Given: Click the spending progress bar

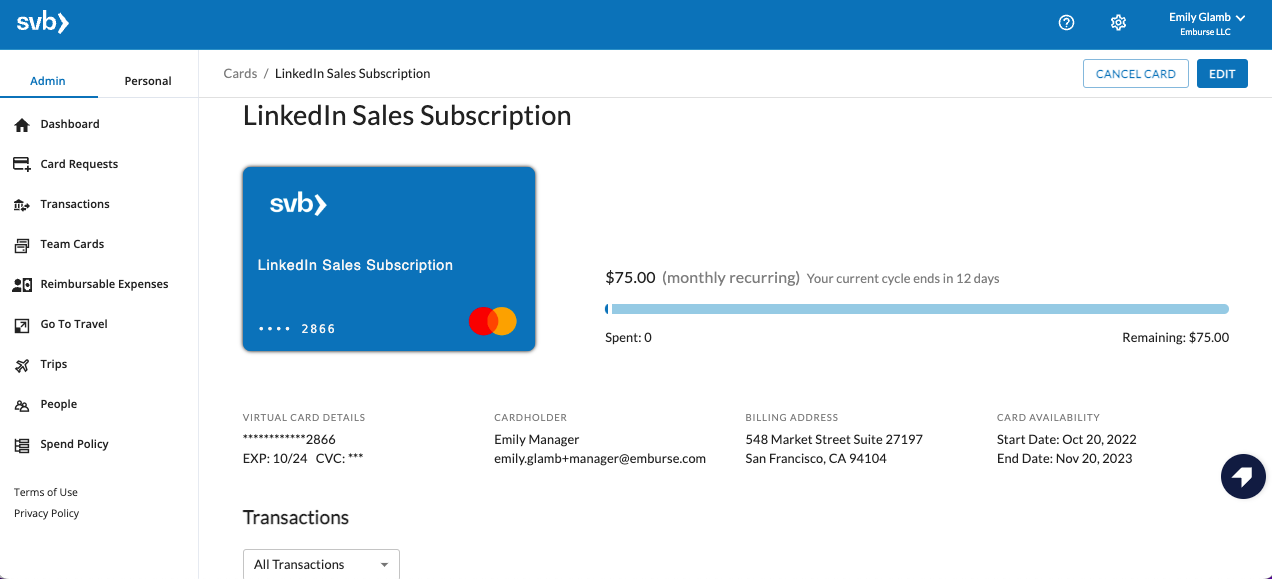Looking at the screenshot, I should [x=917, y=309].
